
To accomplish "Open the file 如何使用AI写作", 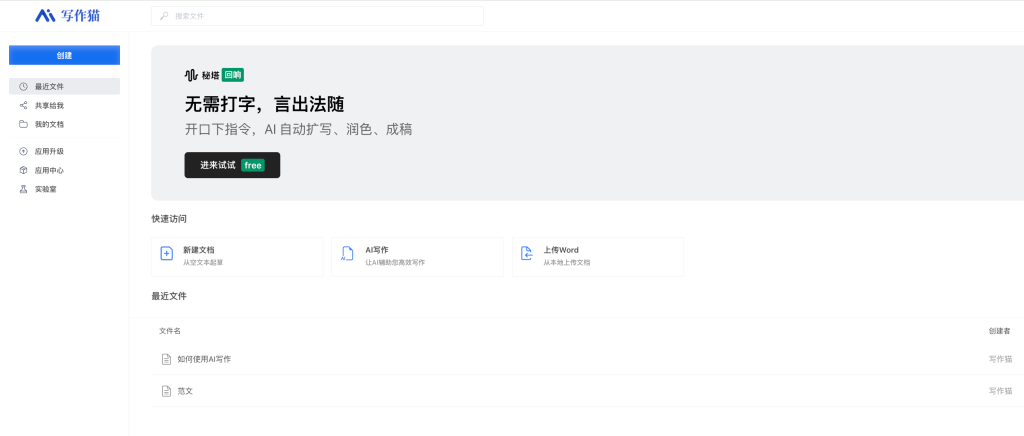I will [204, 359].
